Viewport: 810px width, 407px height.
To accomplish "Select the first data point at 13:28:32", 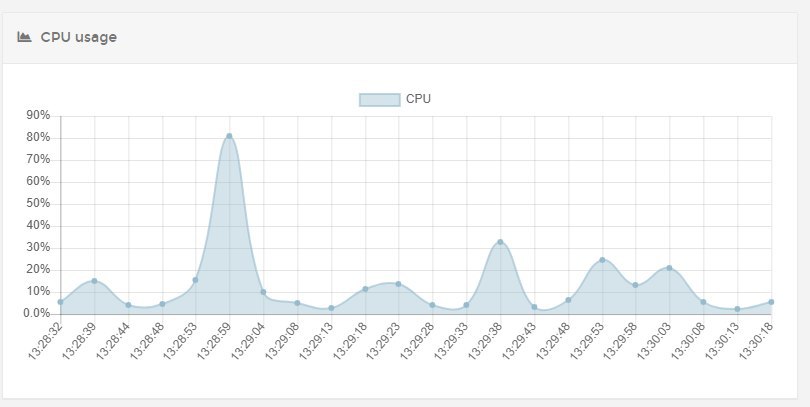I will pos(60,302).
